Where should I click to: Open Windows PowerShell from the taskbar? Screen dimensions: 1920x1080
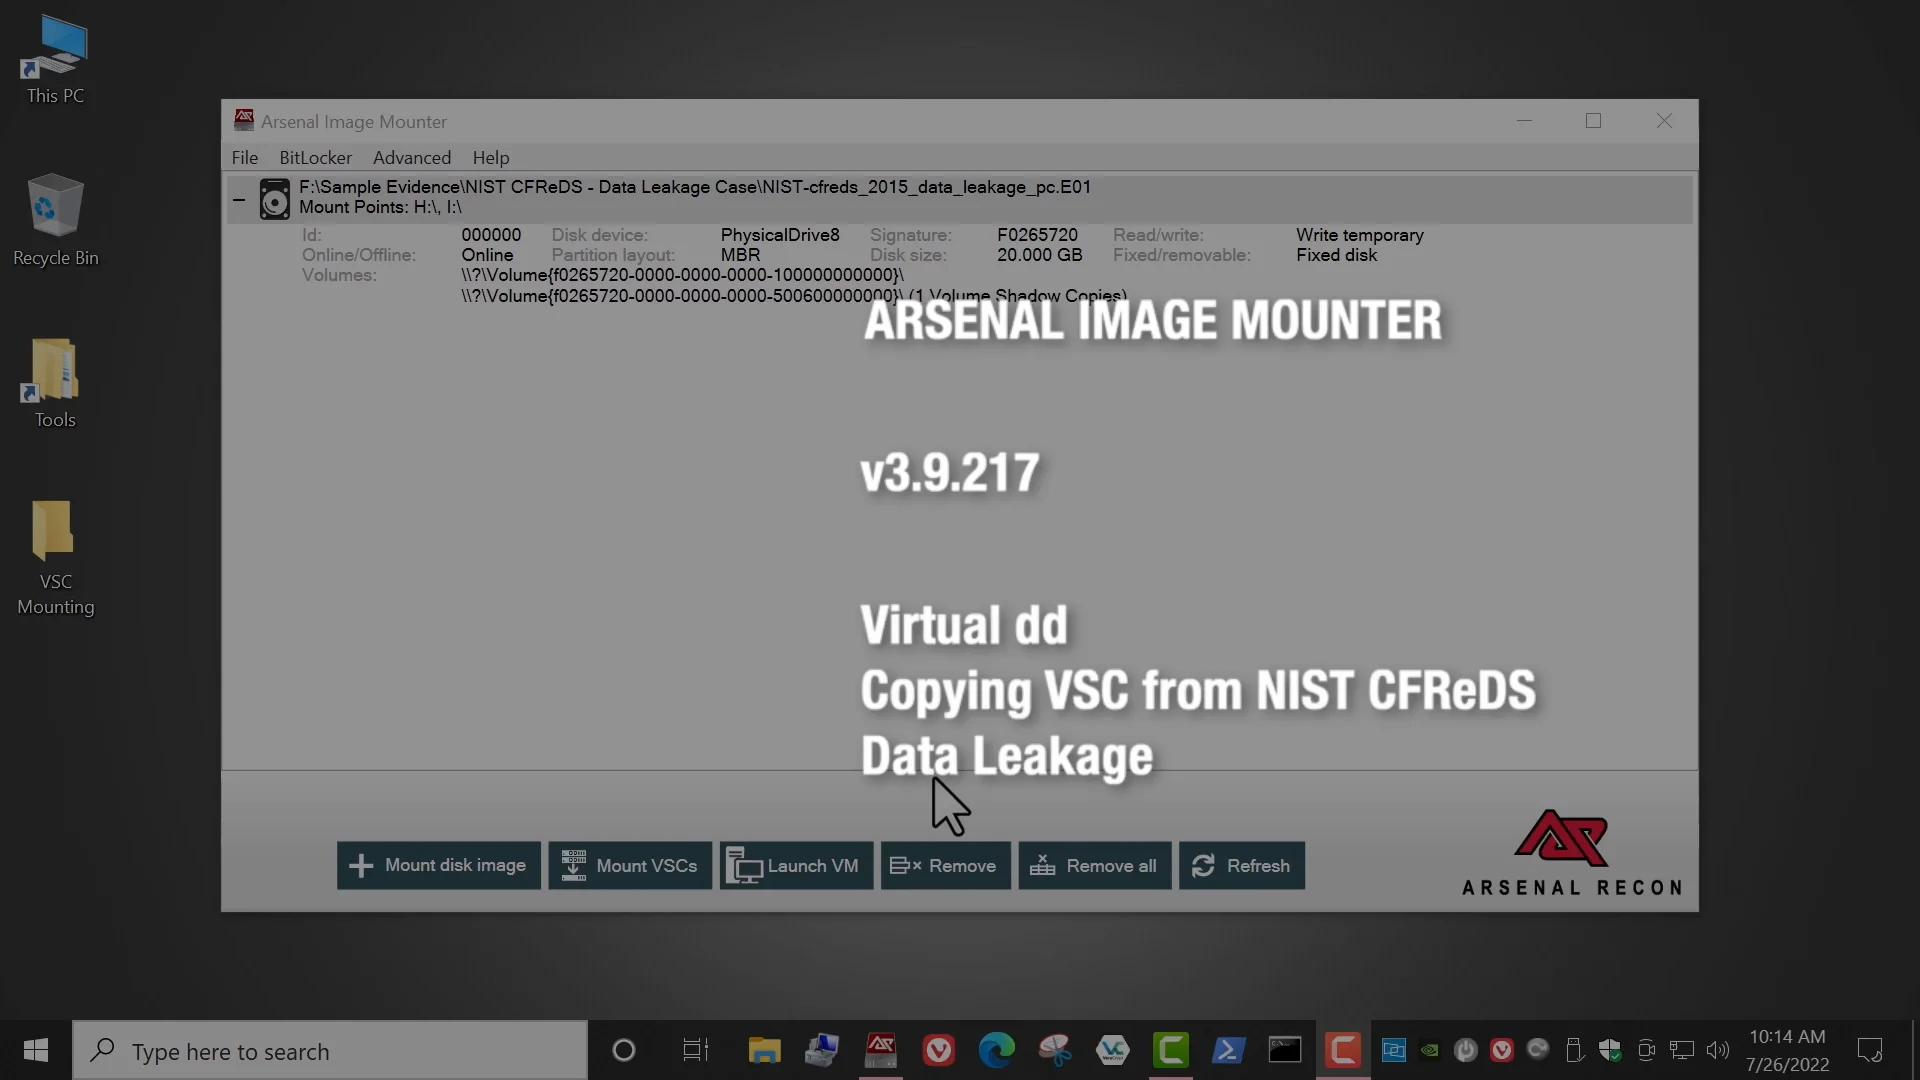tap(1228, 1050)
